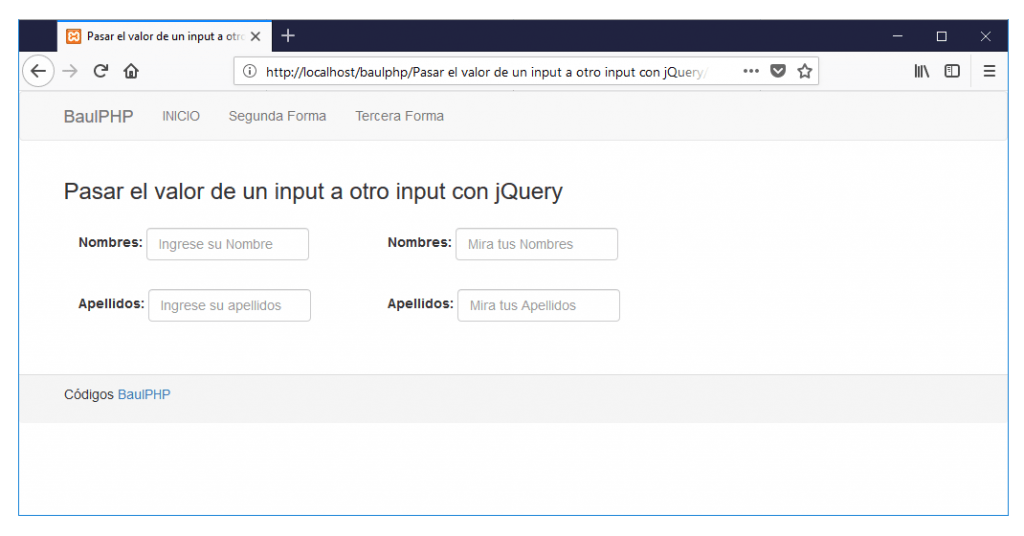Go to Tercera Forma page
The image size is (1024, 536).
click(x=399, y=116)
